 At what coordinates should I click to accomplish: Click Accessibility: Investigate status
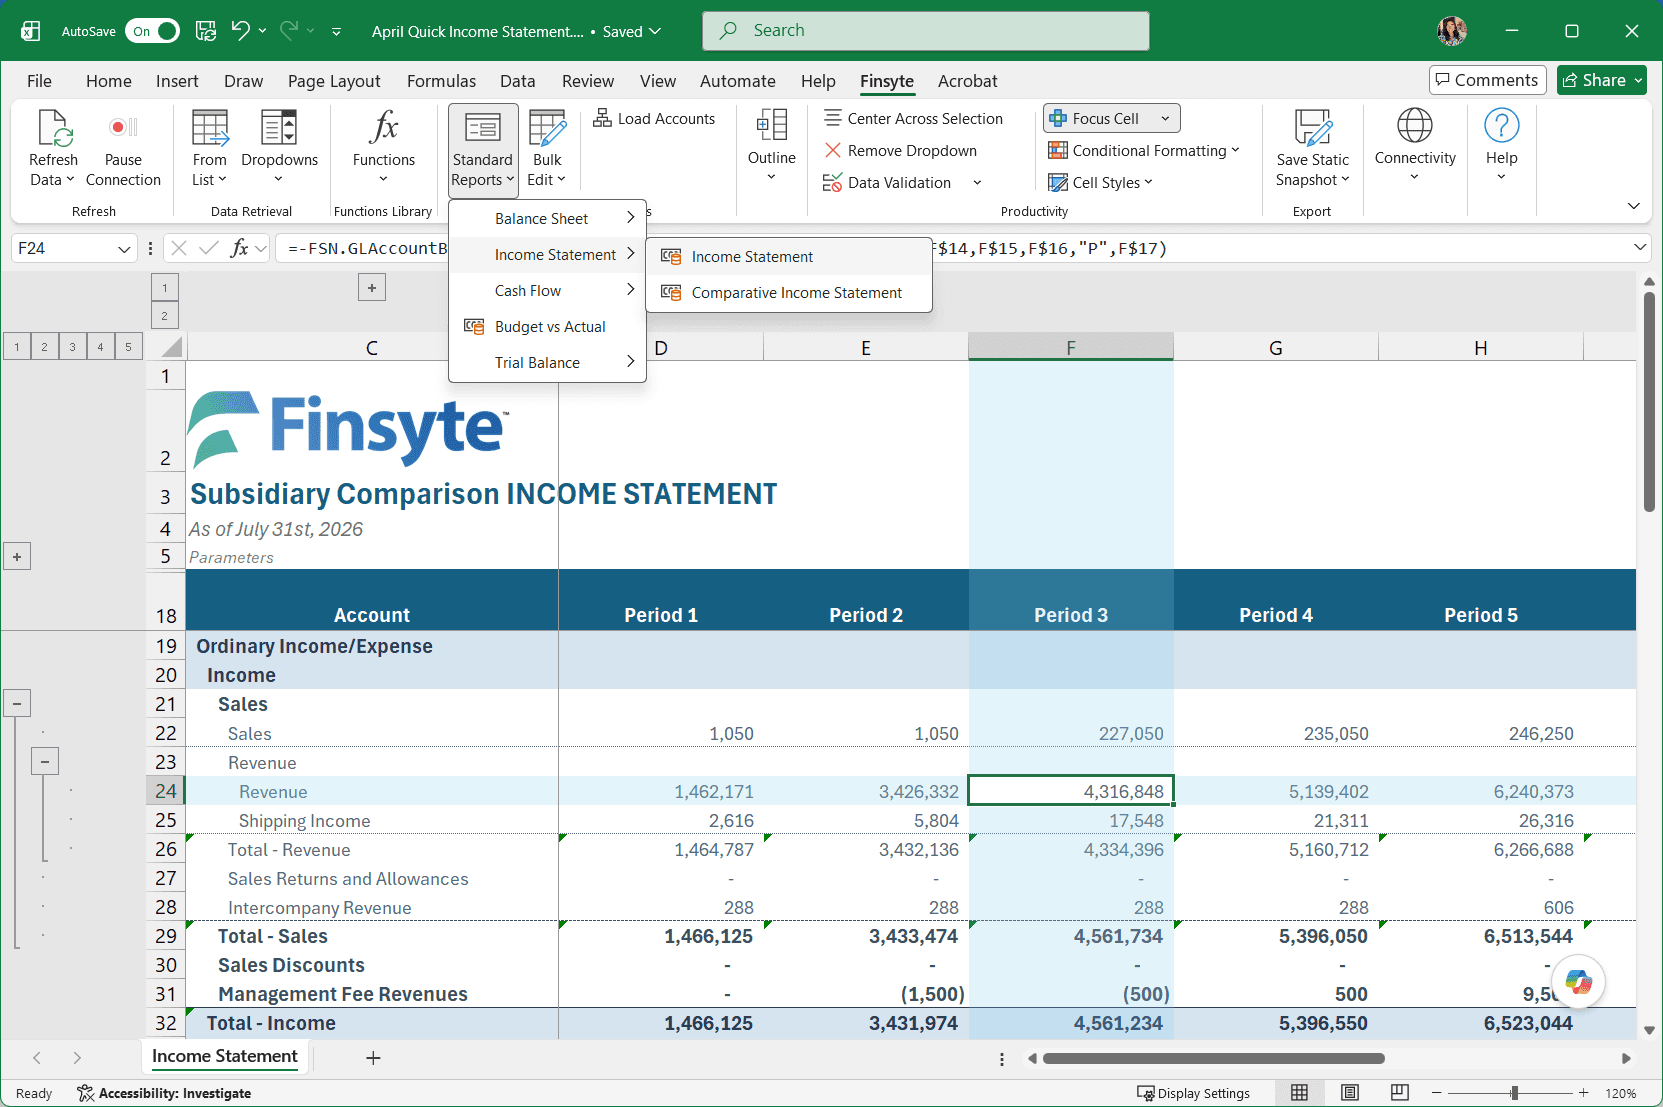[x=164, y=1093]
